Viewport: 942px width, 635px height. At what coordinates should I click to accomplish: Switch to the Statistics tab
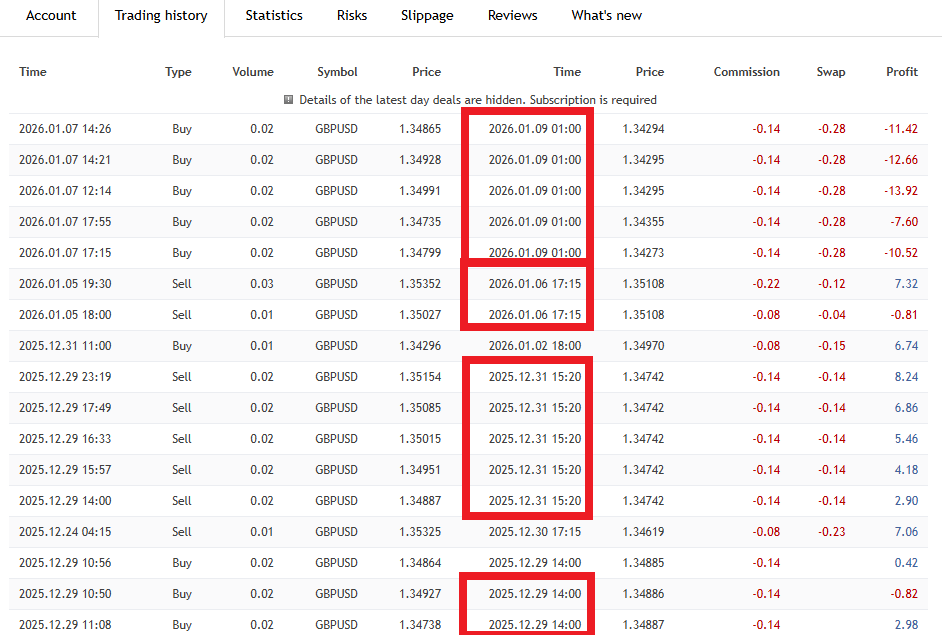click(273, 15)
